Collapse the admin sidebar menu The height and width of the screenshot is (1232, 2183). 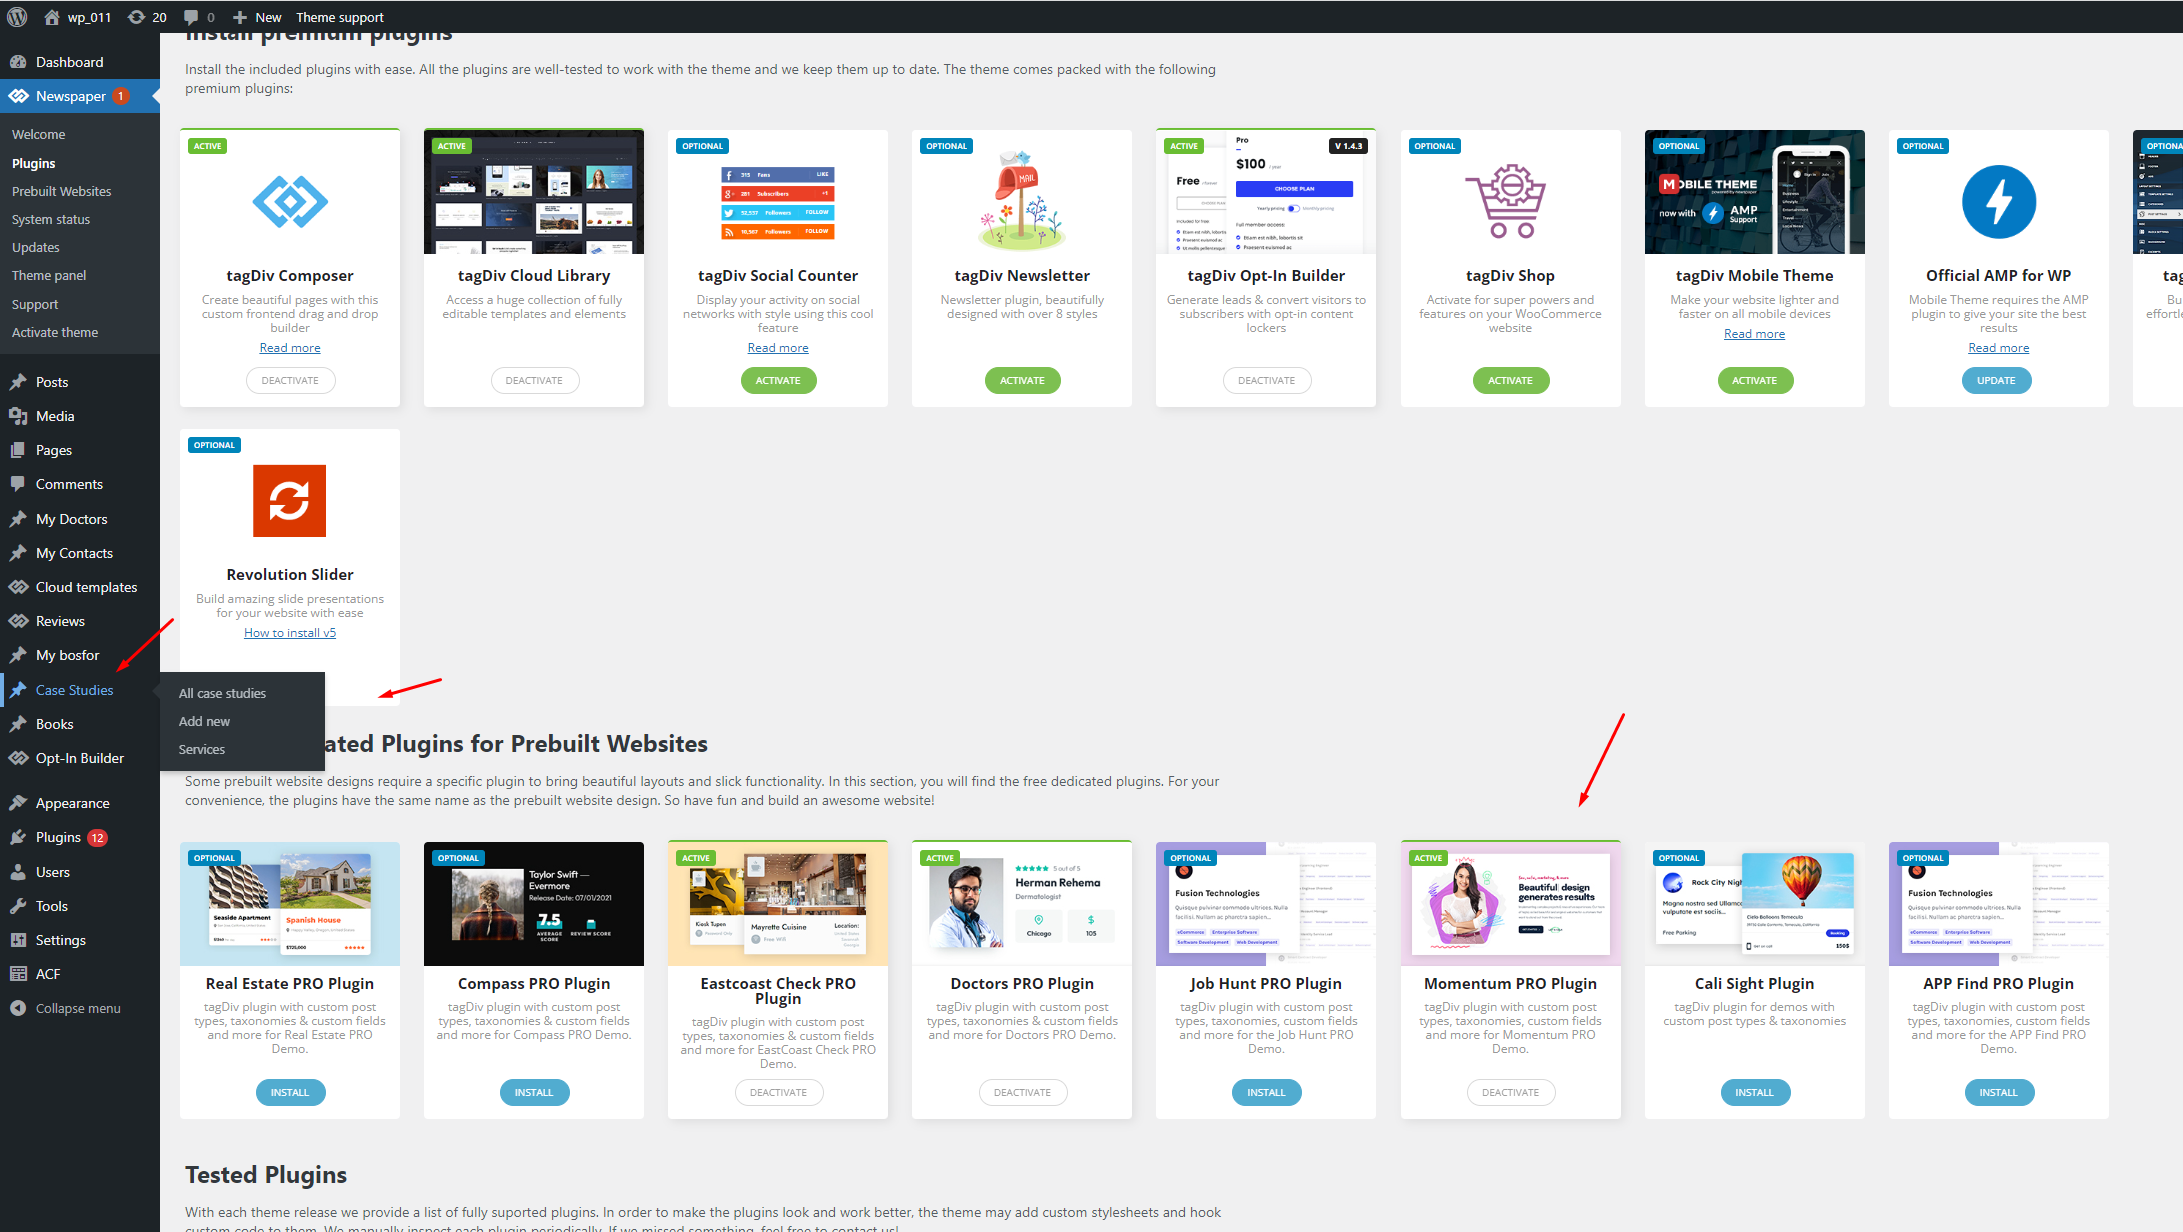[66, 1008]
